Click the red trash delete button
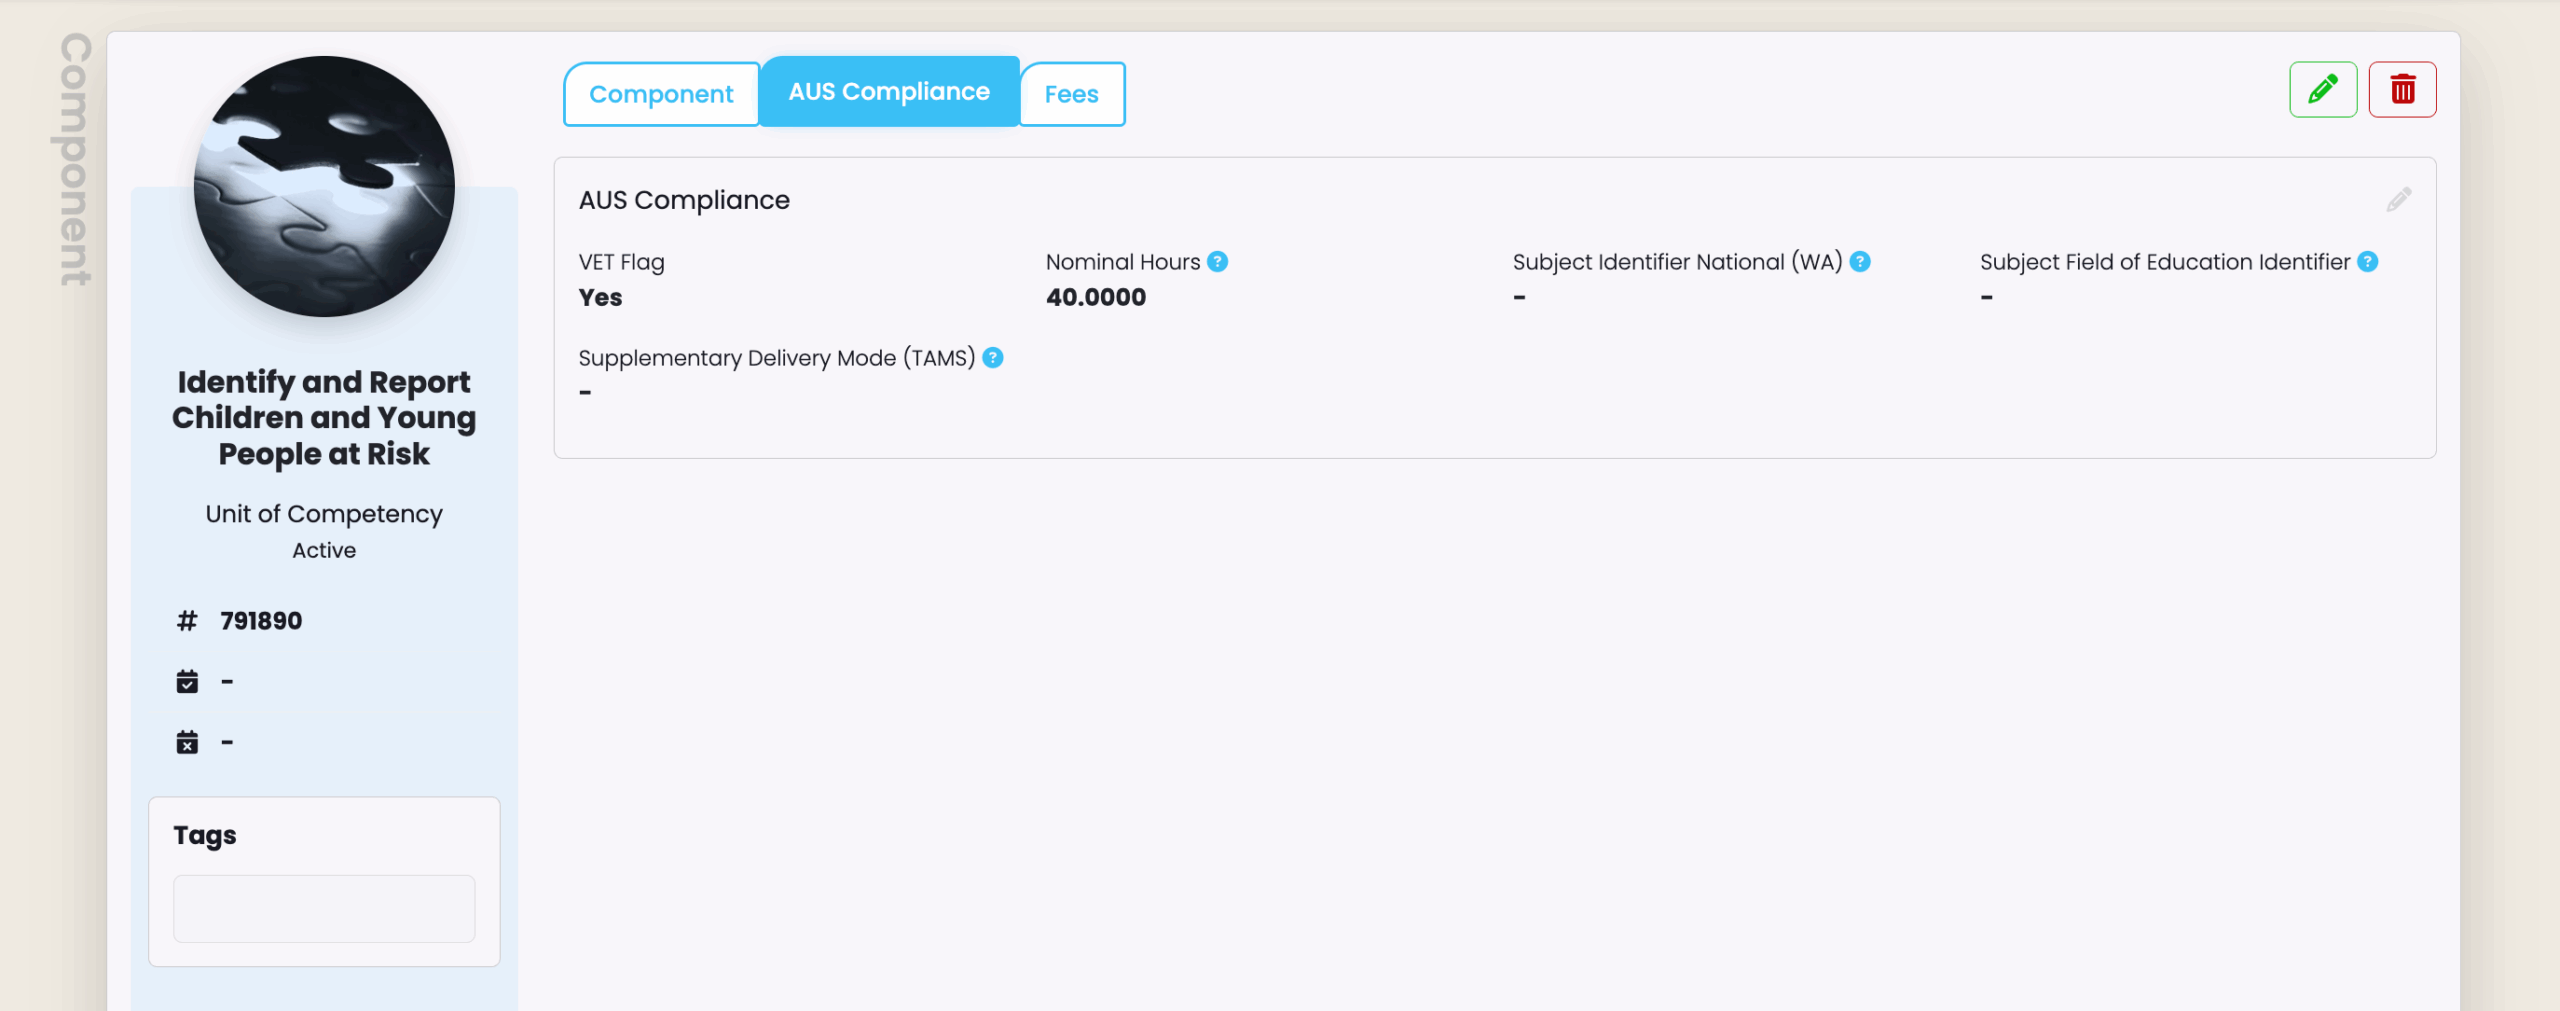Screen dimensions: 2560x1011 point(2402,90)
